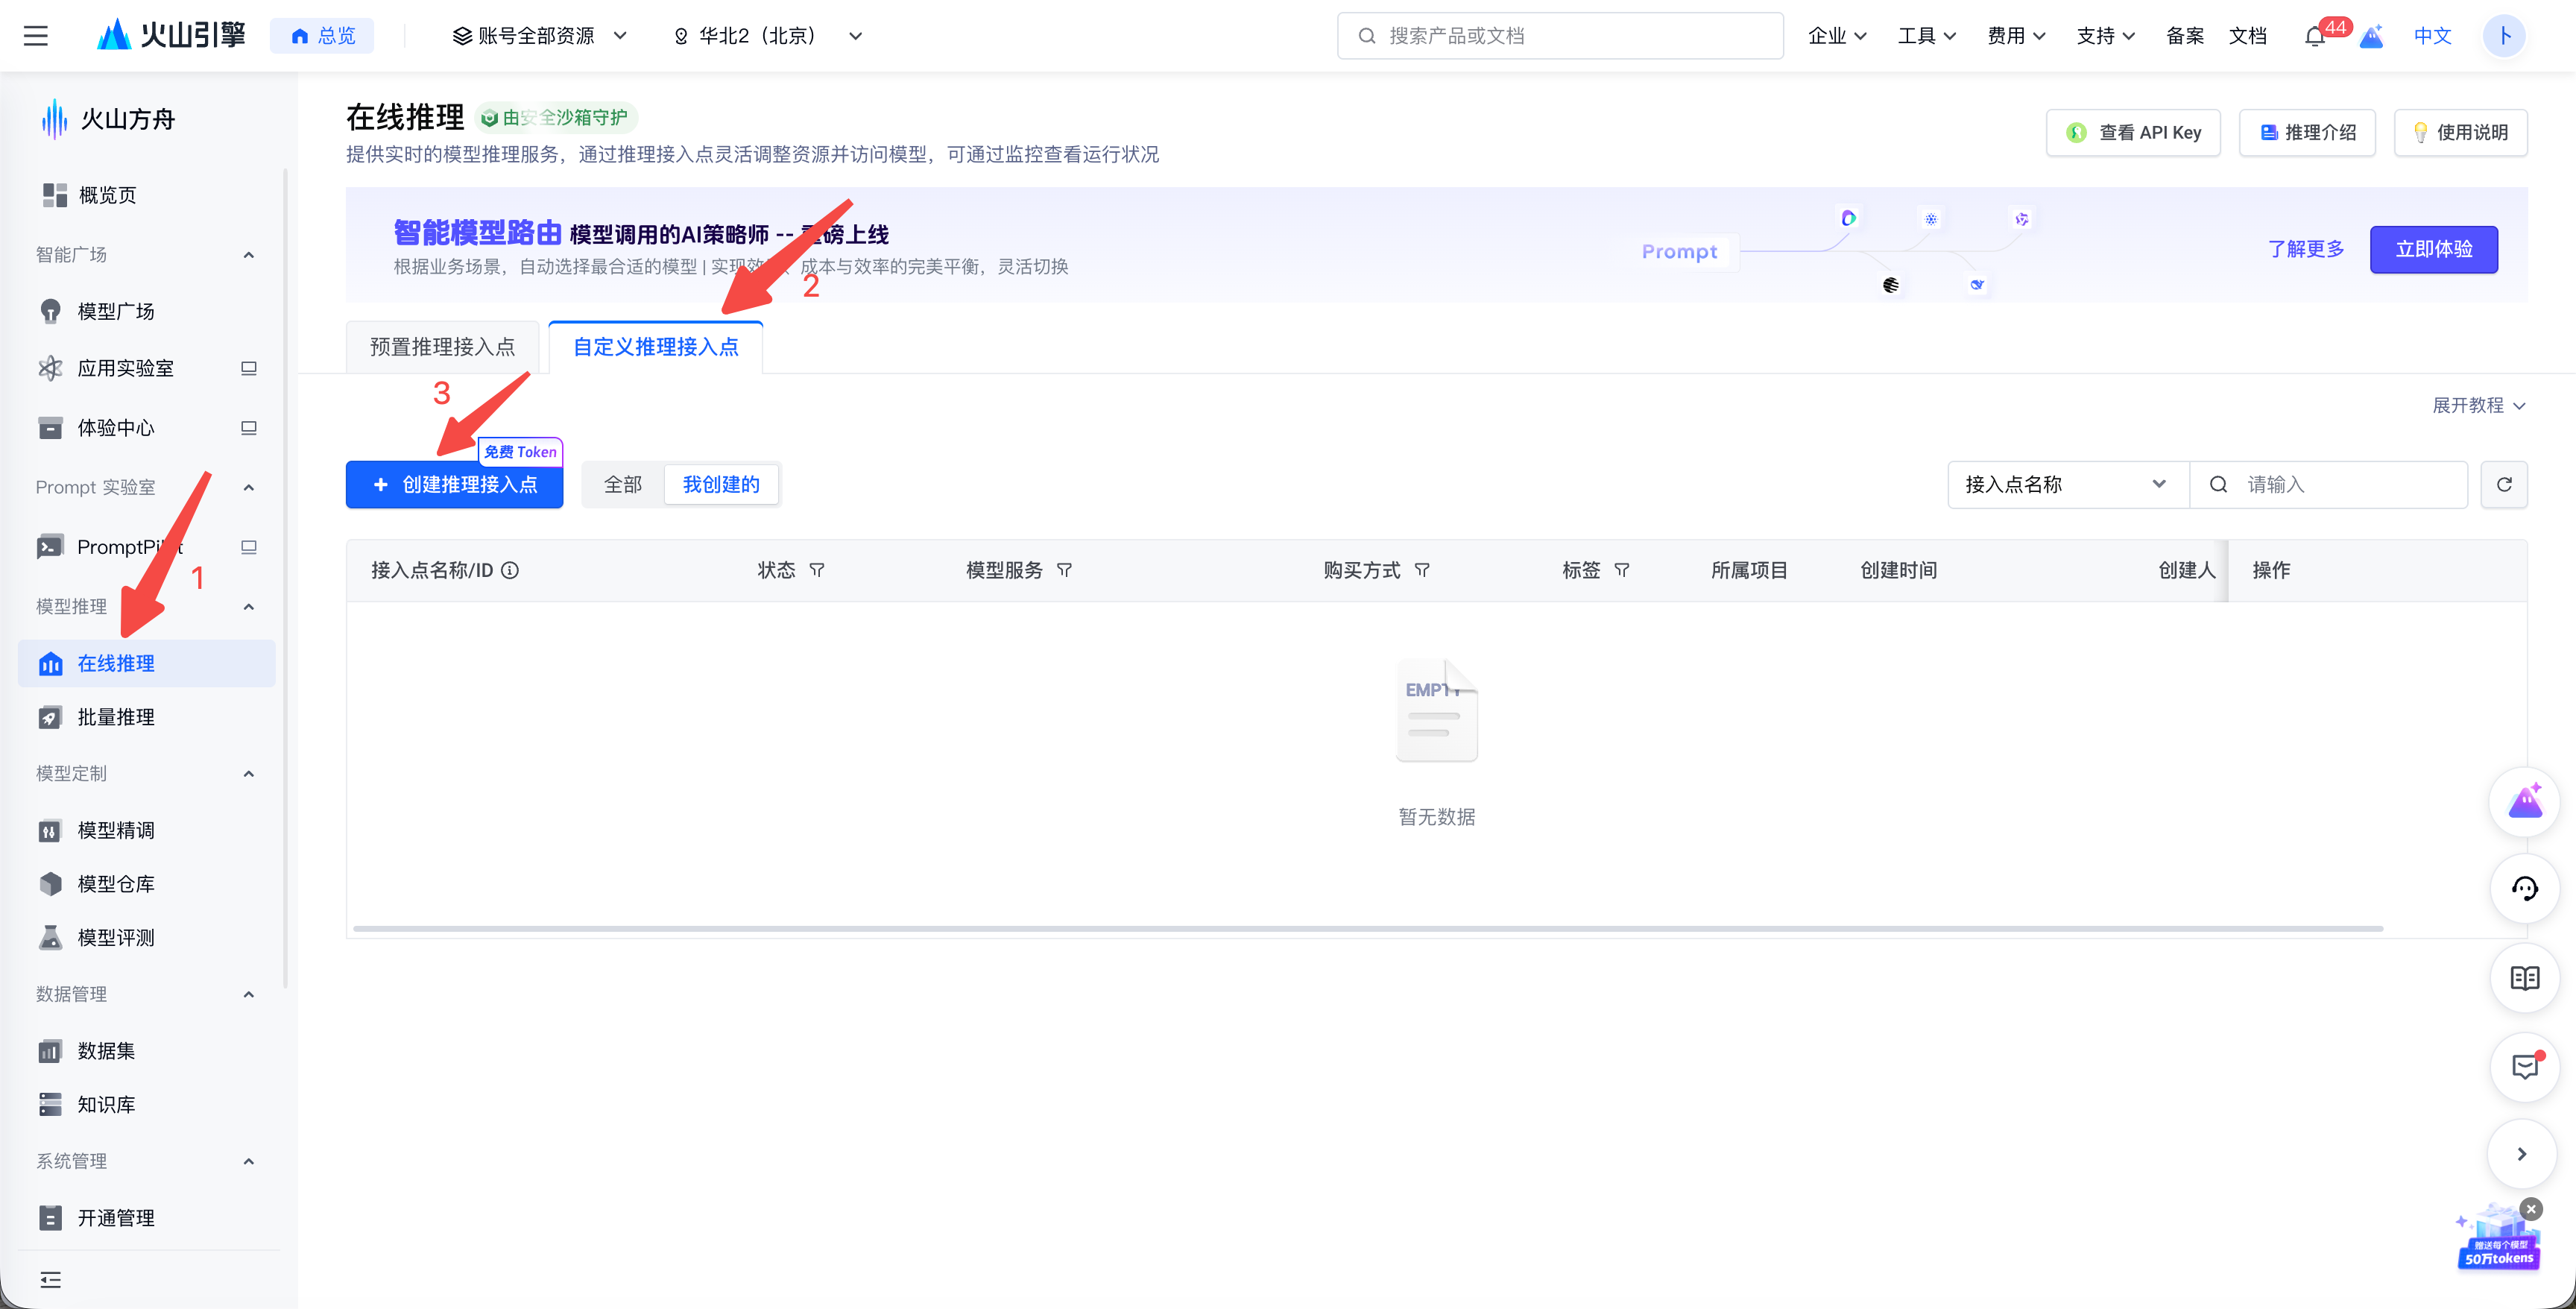Viewport: 2576px width, 1309px height.
Task: Open the hamburger navigation menu
Action: point(36,36)
